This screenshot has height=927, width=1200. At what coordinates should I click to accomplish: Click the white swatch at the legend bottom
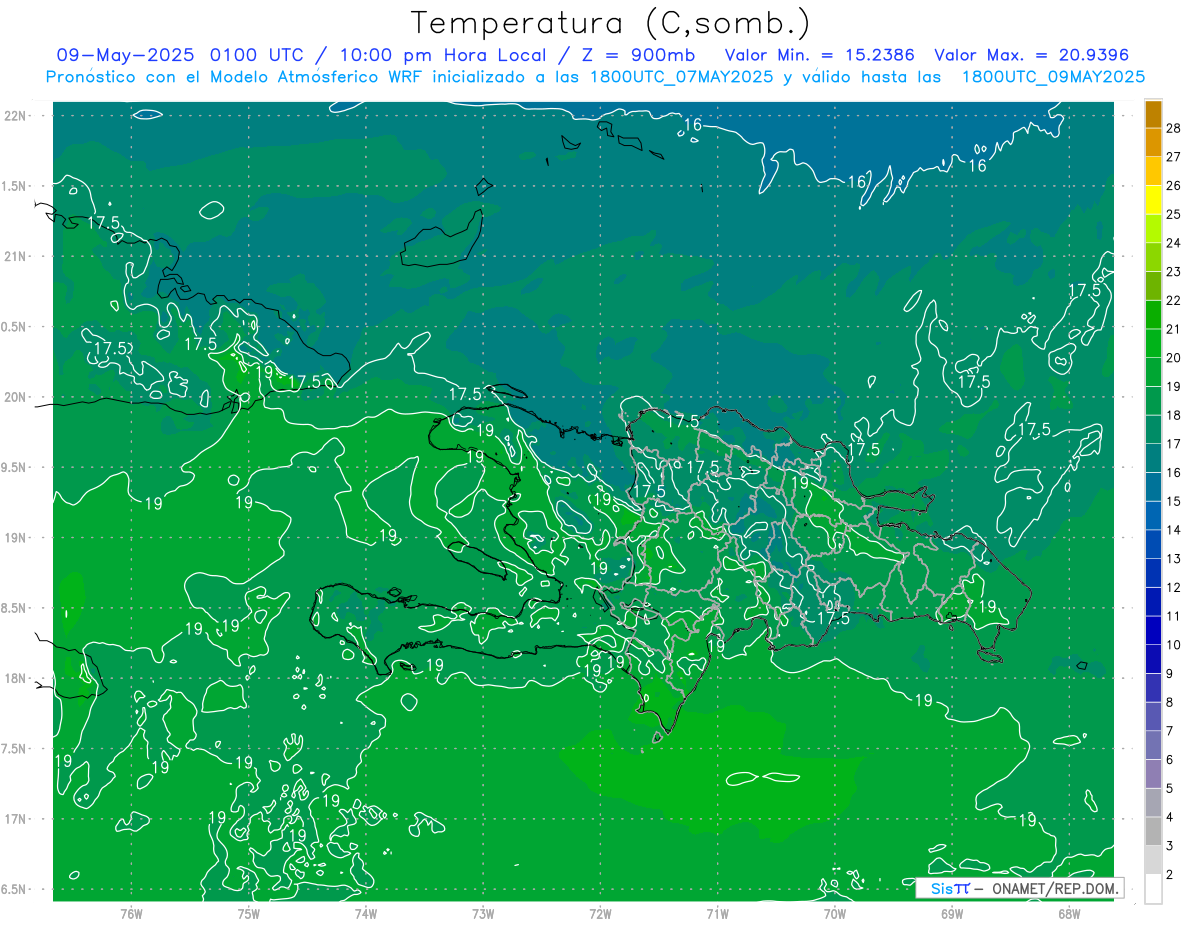(x=1153, y=889)
